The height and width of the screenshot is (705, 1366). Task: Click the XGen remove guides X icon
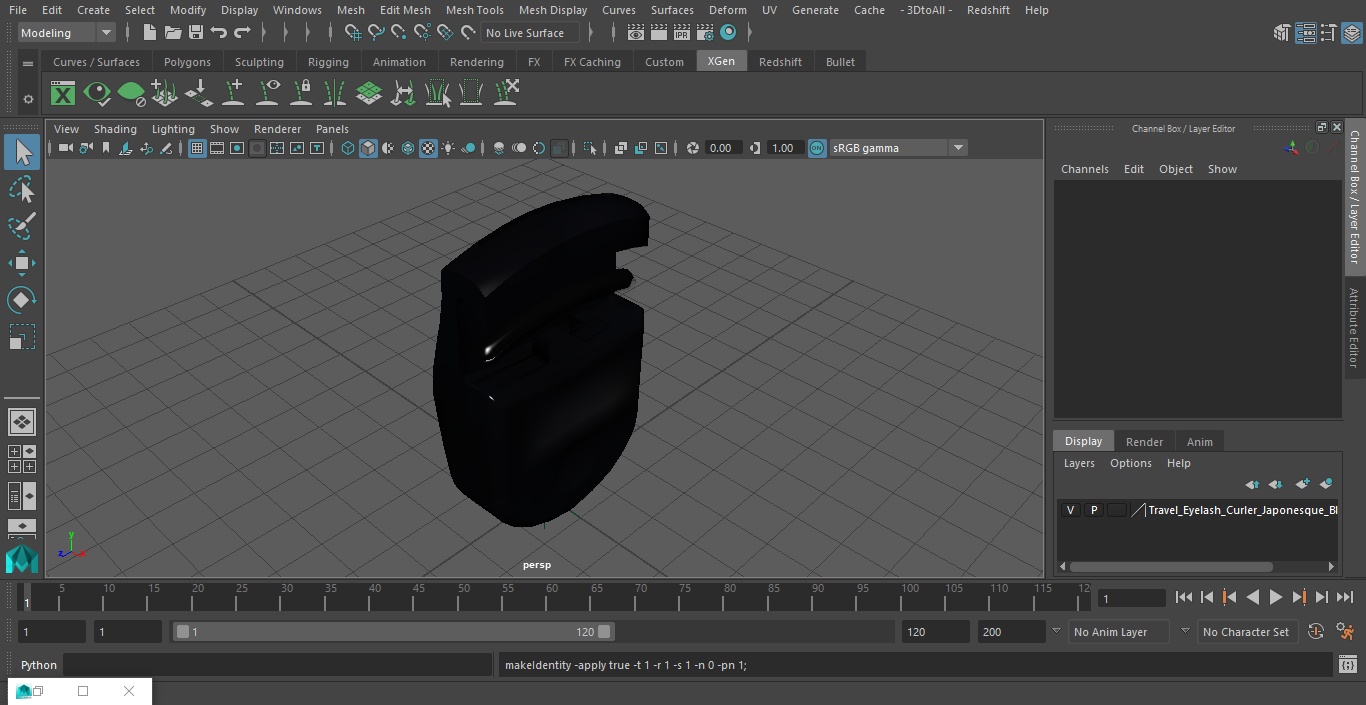click(506, 94)
